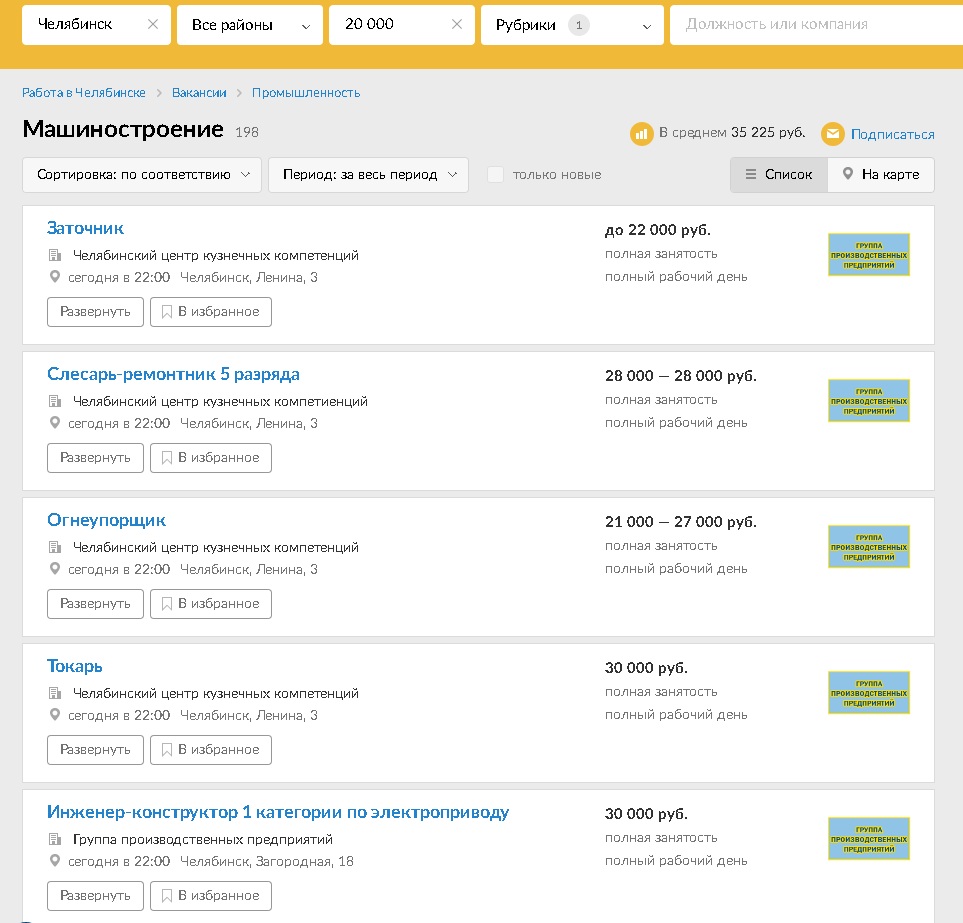Click the Подписаться link
963x923 pixels.
[892, 134]
